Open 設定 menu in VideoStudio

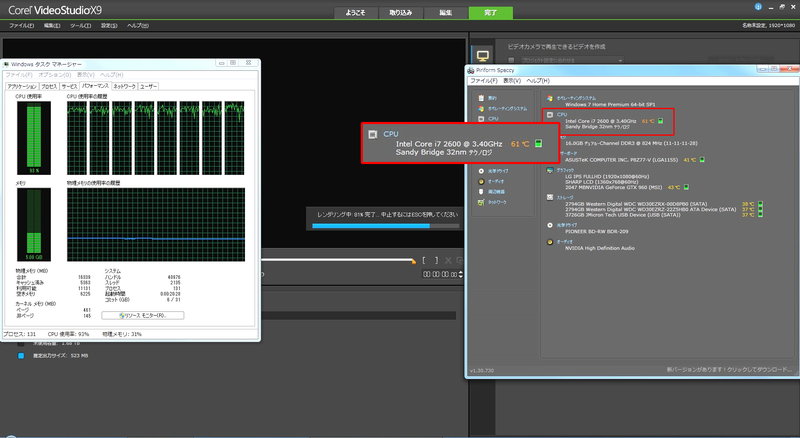coord(109,26)
